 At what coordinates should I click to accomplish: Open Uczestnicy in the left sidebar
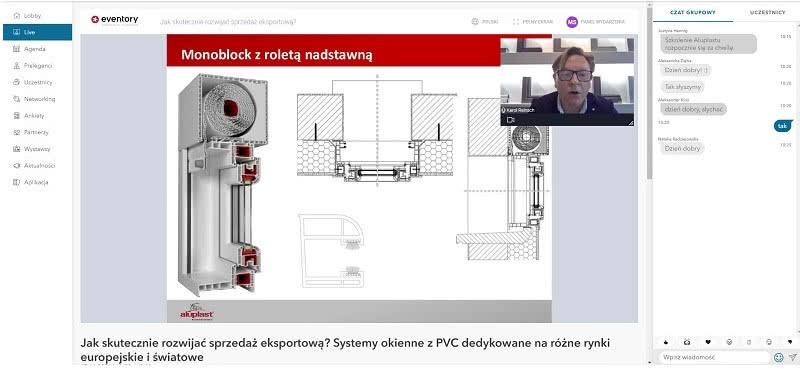point(37,82)
